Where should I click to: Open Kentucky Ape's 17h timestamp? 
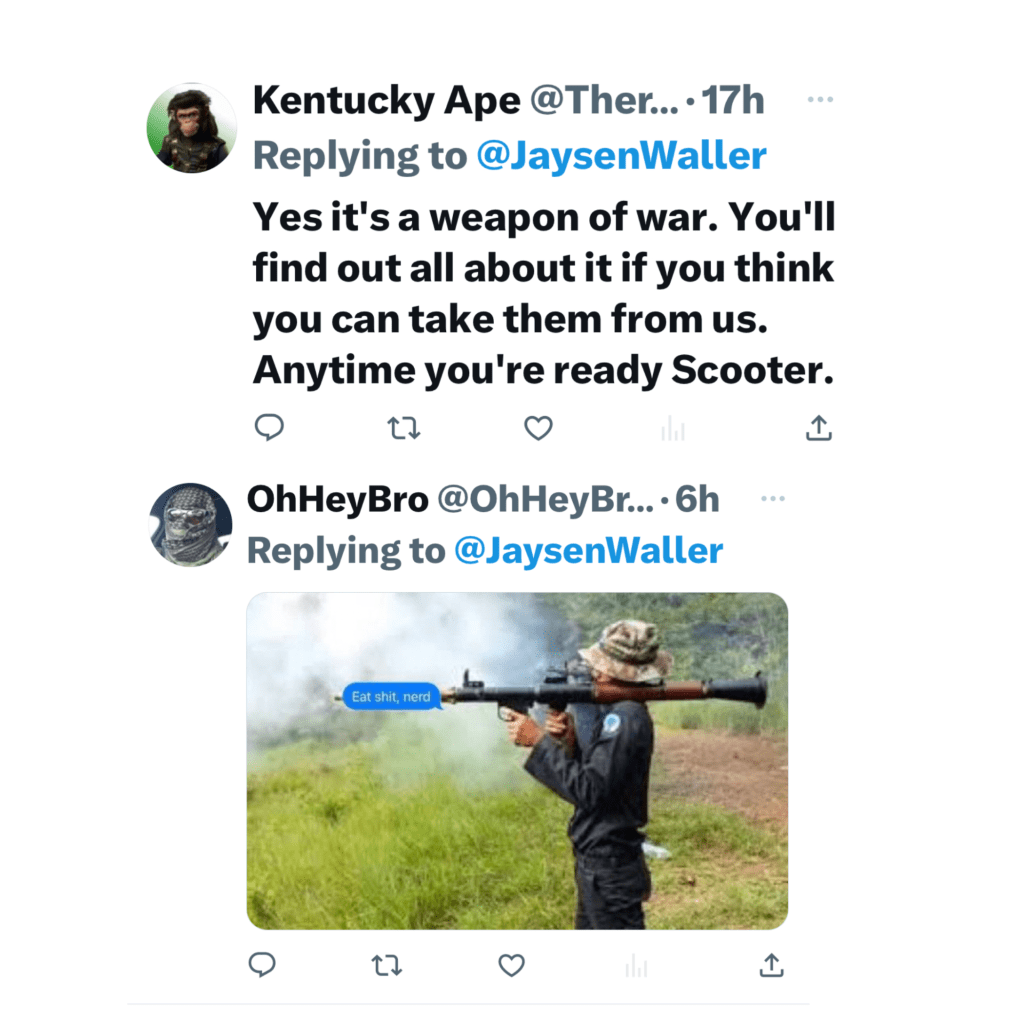733,101
